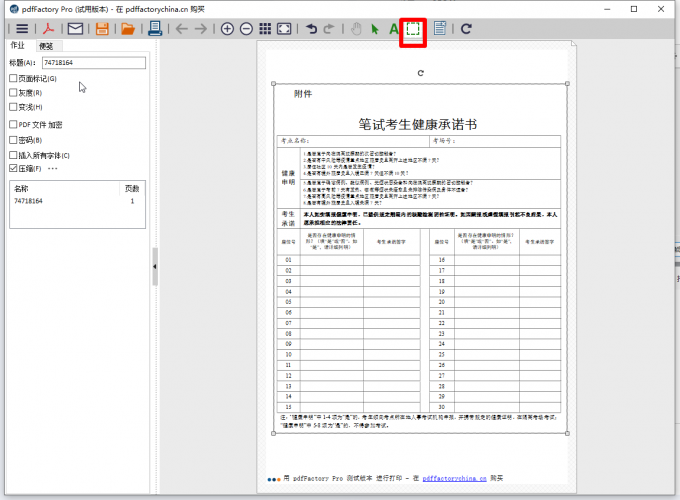Image resolution: width=680 pixels, height=500 pixels.
Task: Click the open folder icon
Action: pyautogui.click(x=128, y=29)
